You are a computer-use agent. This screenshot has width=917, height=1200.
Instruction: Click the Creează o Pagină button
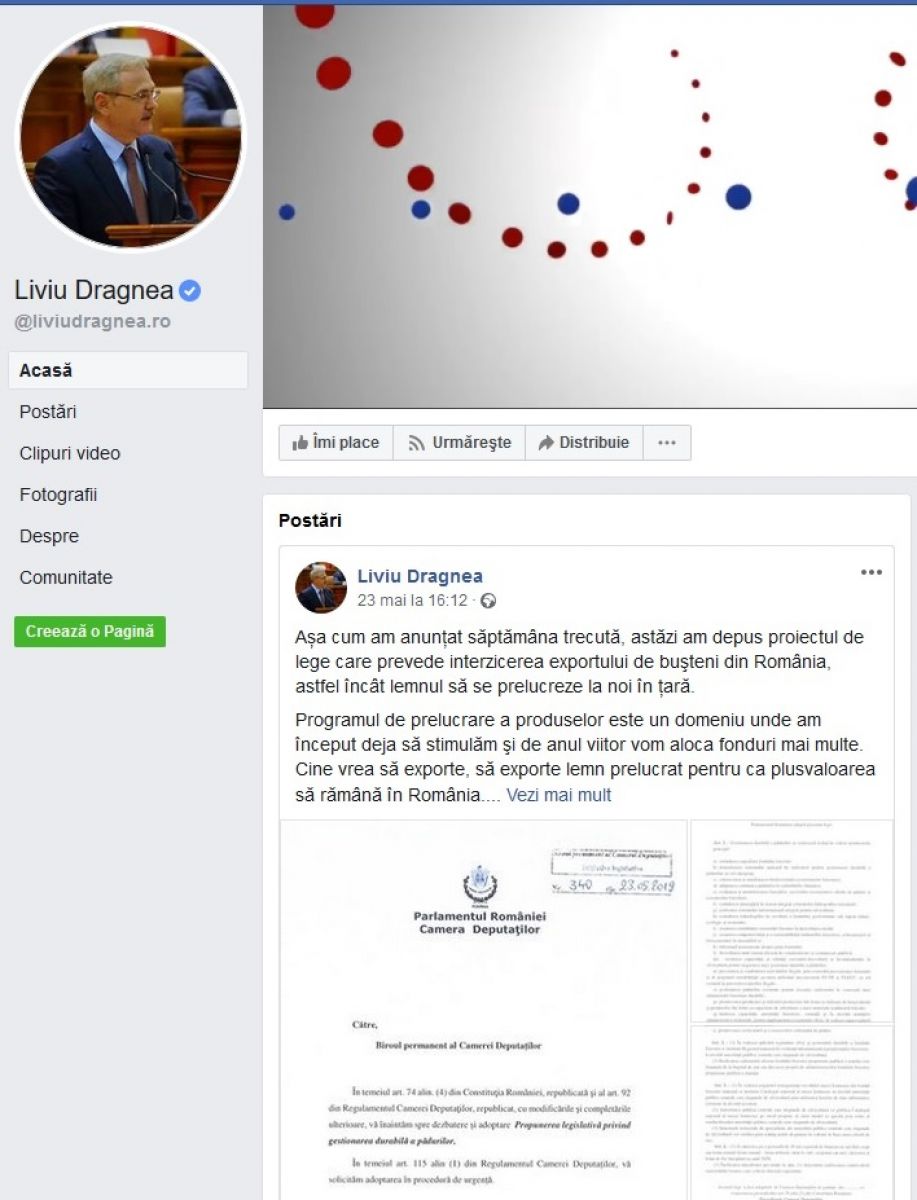tap(90, 632)
